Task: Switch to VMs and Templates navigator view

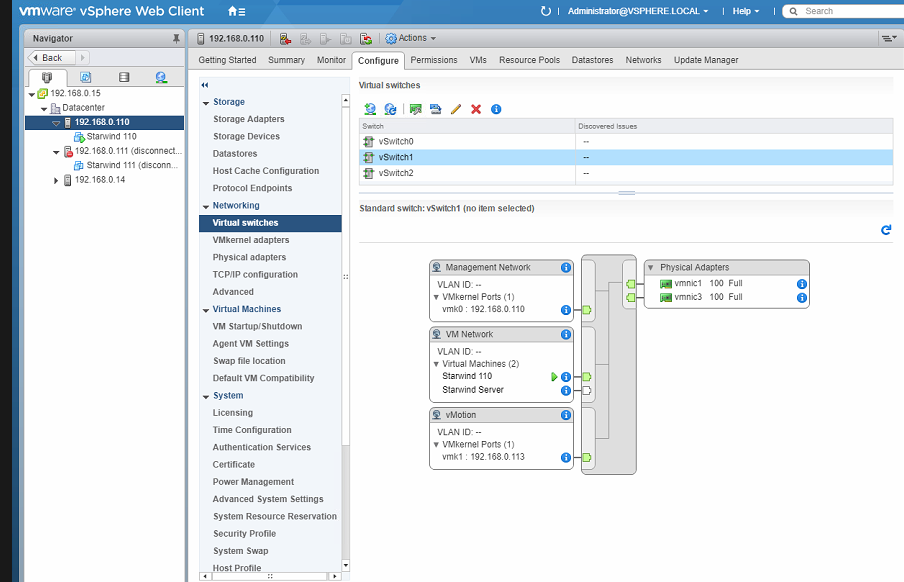Action: [85, 77]
